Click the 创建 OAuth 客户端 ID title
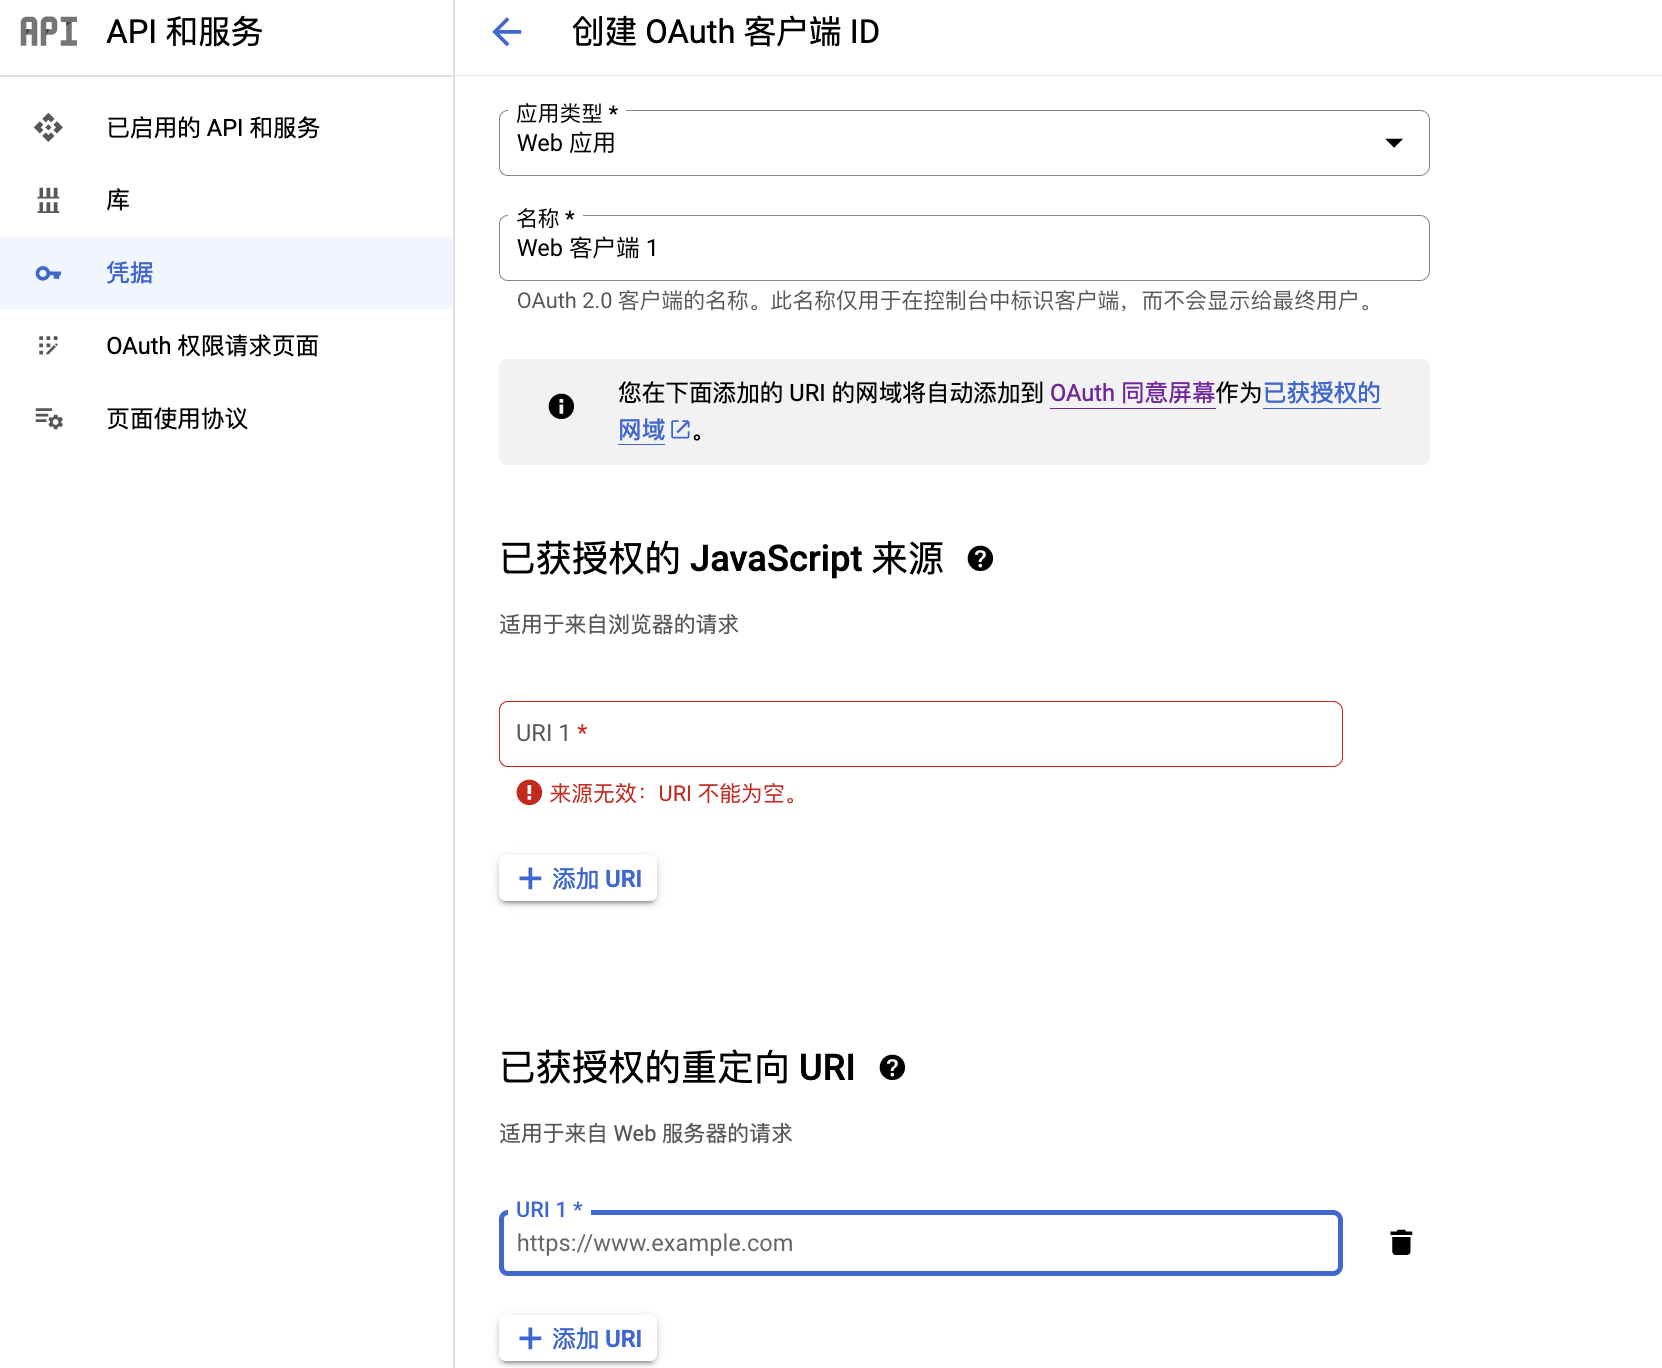The width and height of the screenshot is (1662, 1368). (725, 32)
